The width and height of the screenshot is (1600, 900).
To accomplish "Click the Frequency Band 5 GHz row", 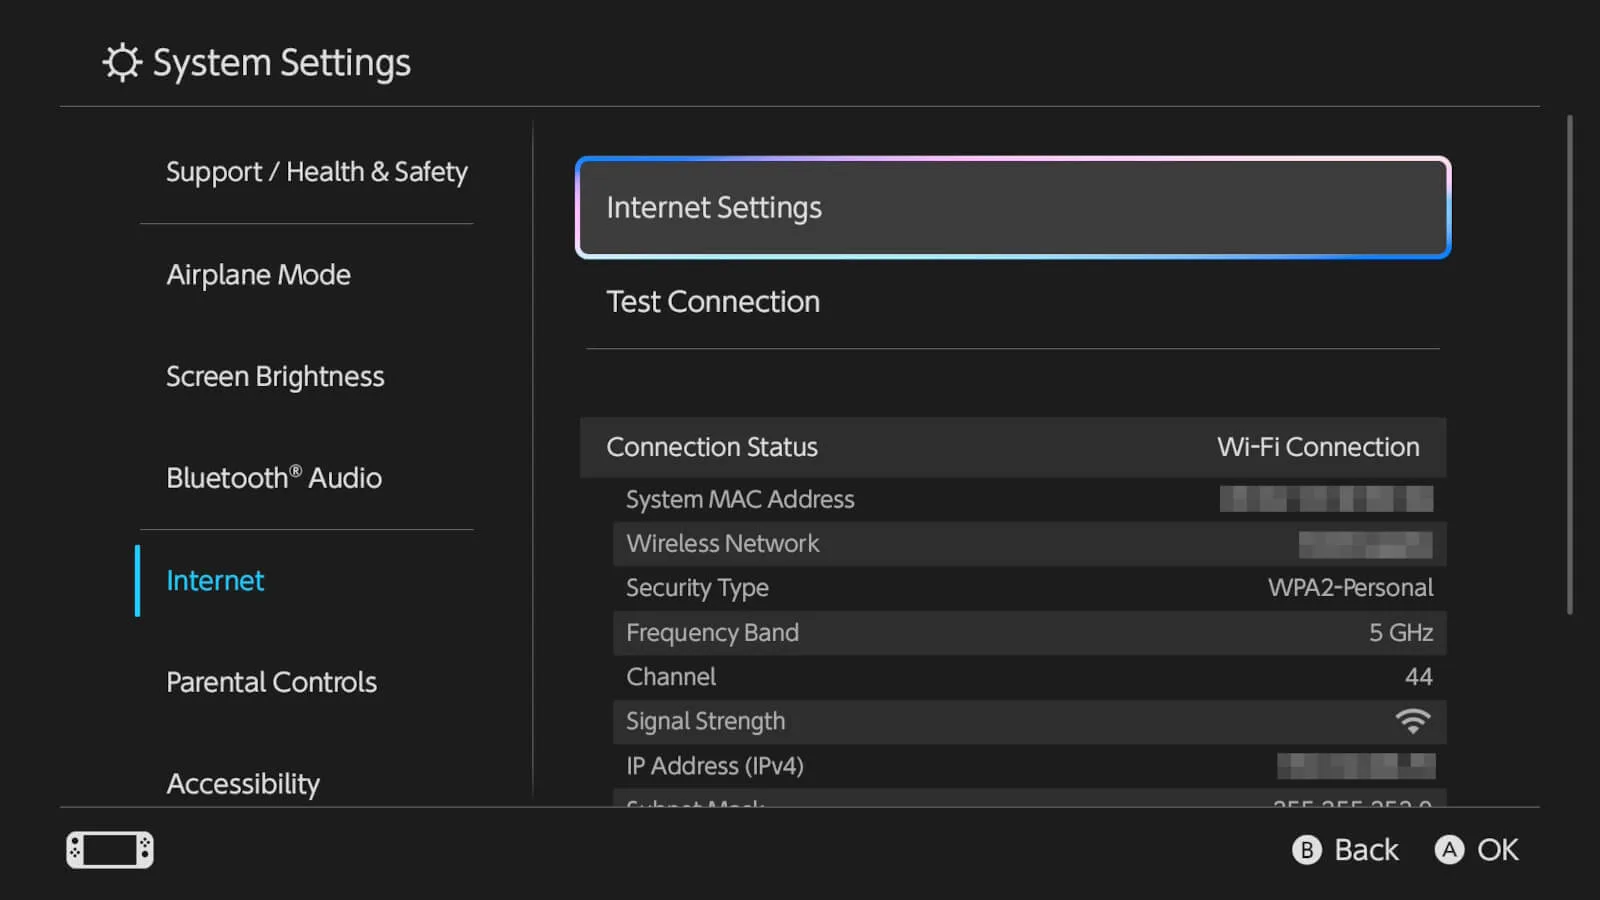I will tap(1028, 632).
